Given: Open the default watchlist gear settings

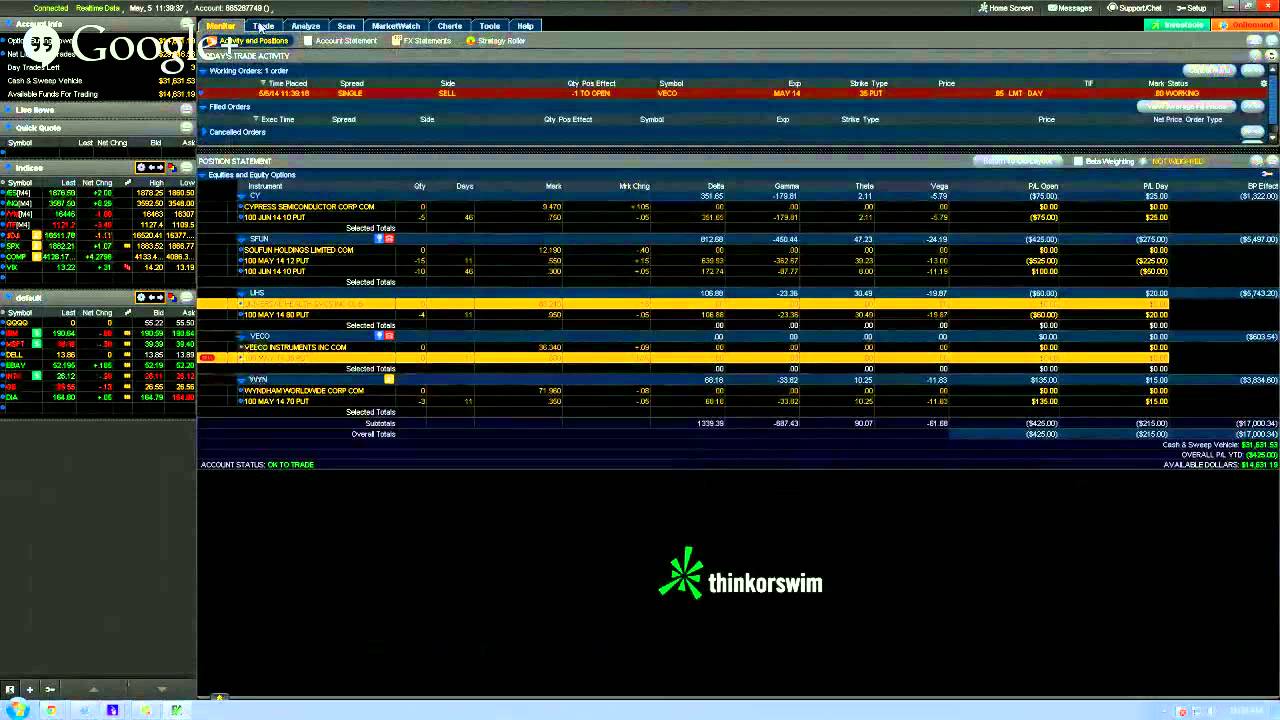Looking at the screenshot, I should [141, 298].
